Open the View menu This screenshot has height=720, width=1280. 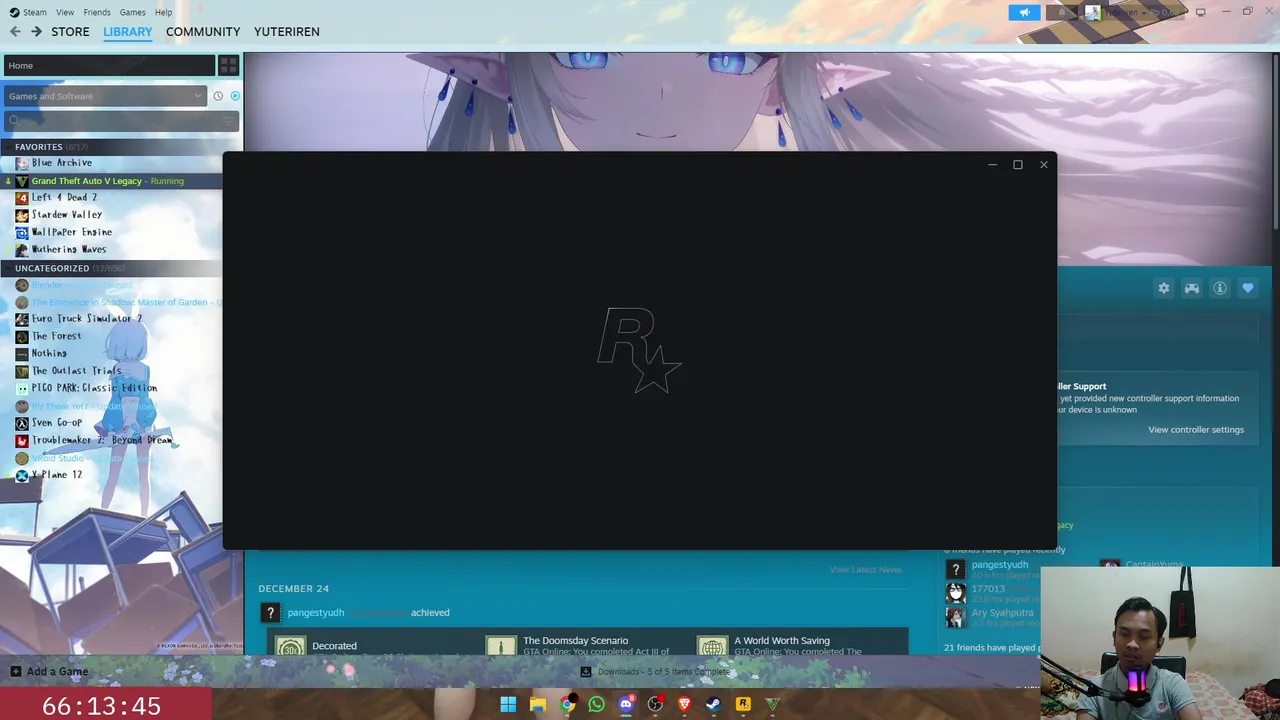click(65, 12)
